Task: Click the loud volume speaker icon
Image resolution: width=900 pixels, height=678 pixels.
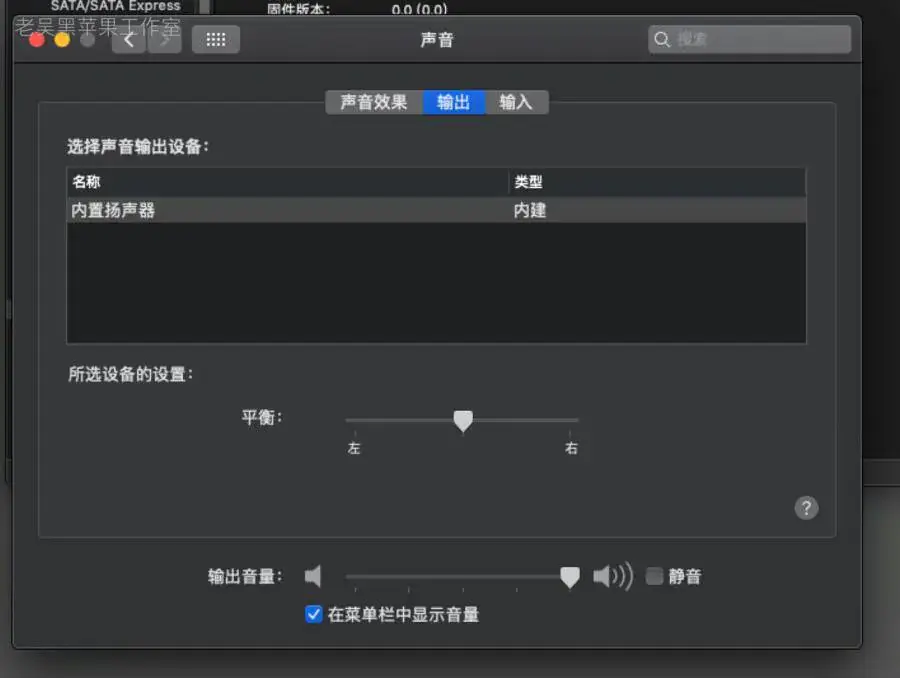Action: [x=612, y=576]
